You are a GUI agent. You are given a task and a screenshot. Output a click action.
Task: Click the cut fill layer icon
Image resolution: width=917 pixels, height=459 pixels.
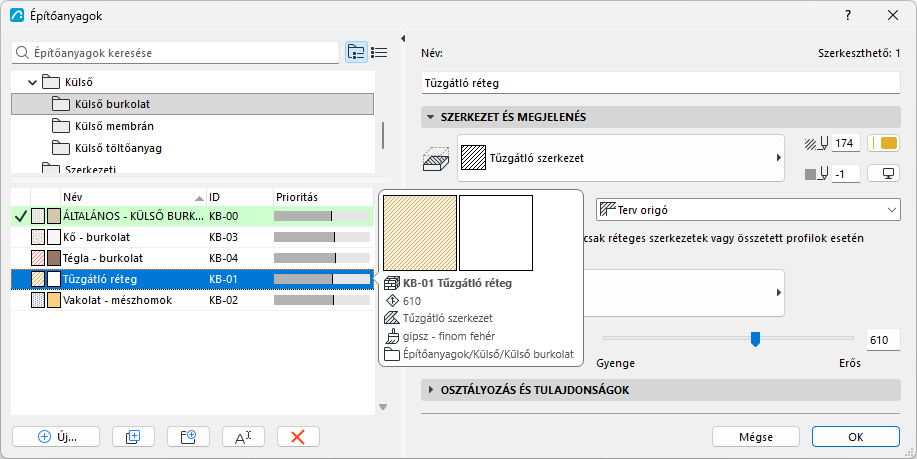(436, 158)
